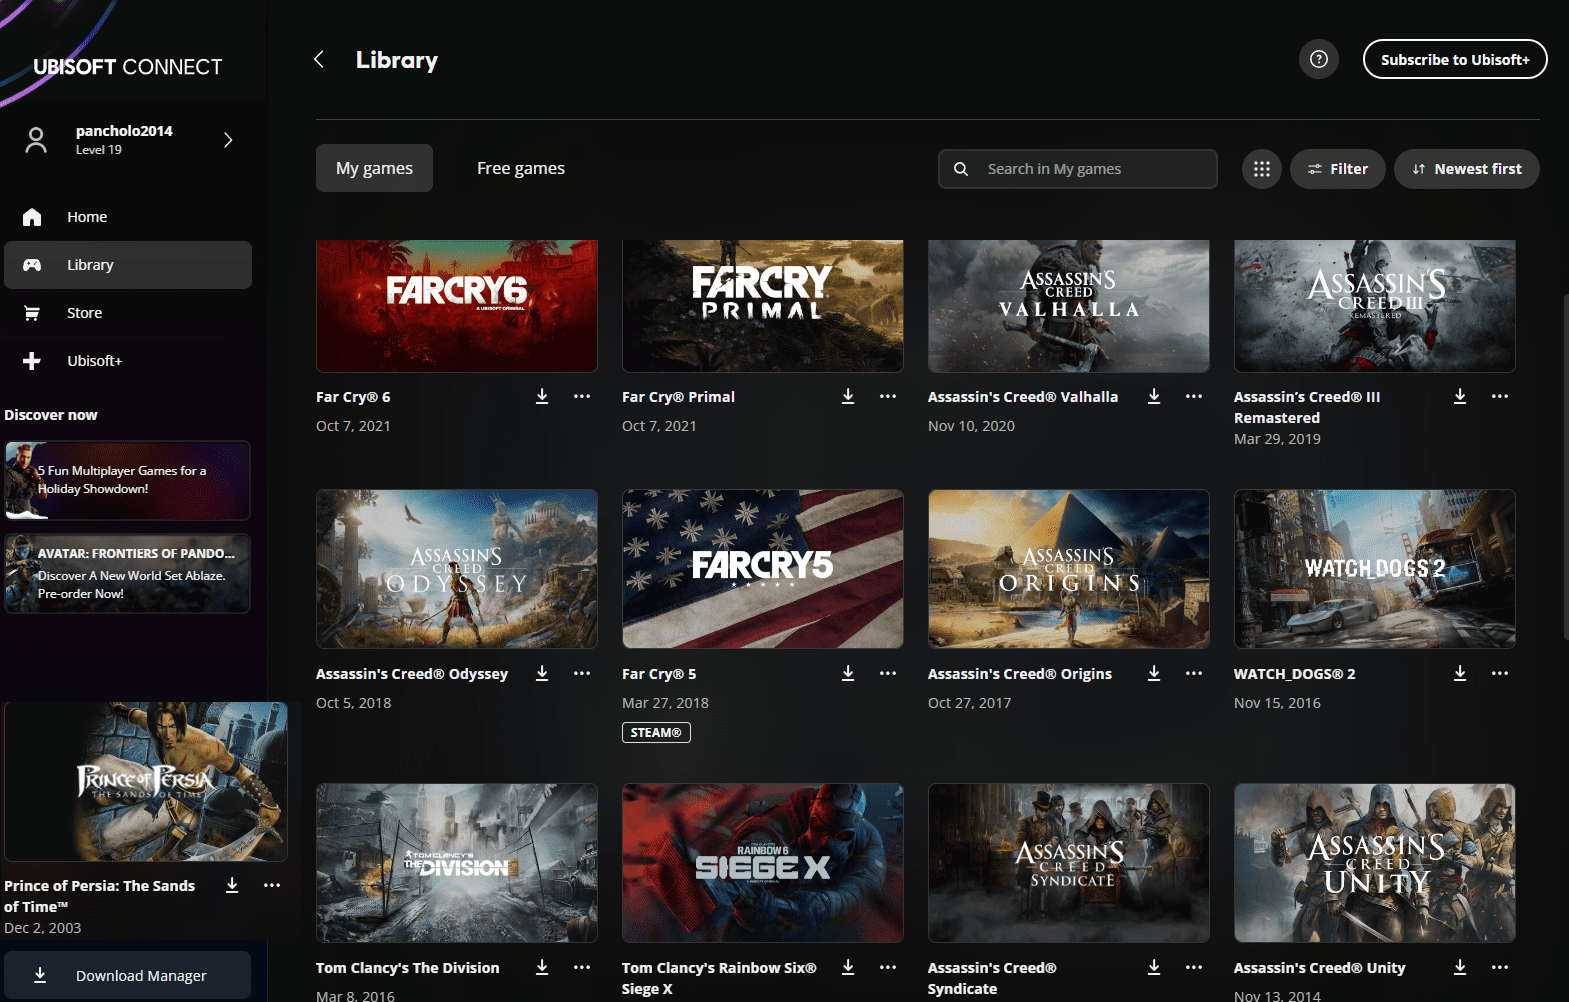Switch library to grid view icon
The height and width of the screenshot is (1002, 1569).
(1262, 169)
